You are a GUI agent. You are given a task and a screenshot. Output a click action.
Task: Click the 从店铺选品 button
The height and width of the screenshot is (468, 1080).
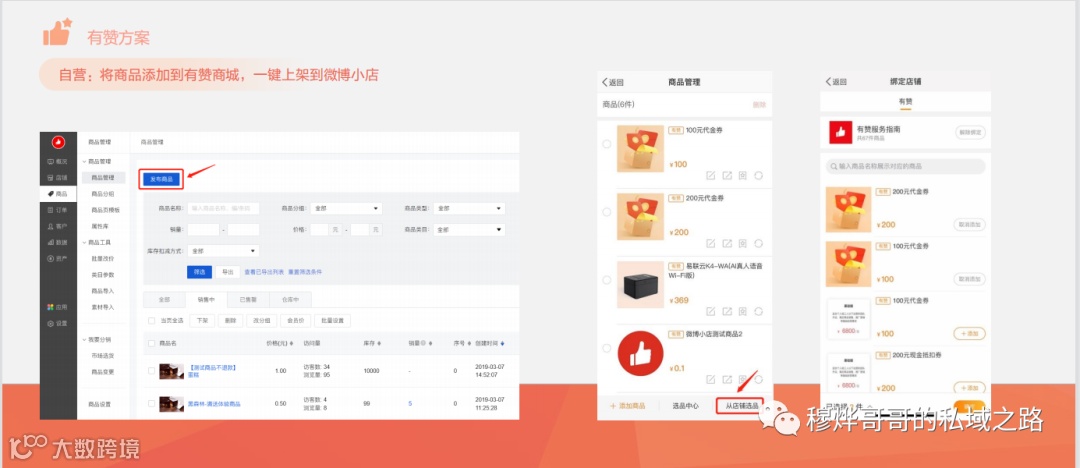(x=742, y=406)
